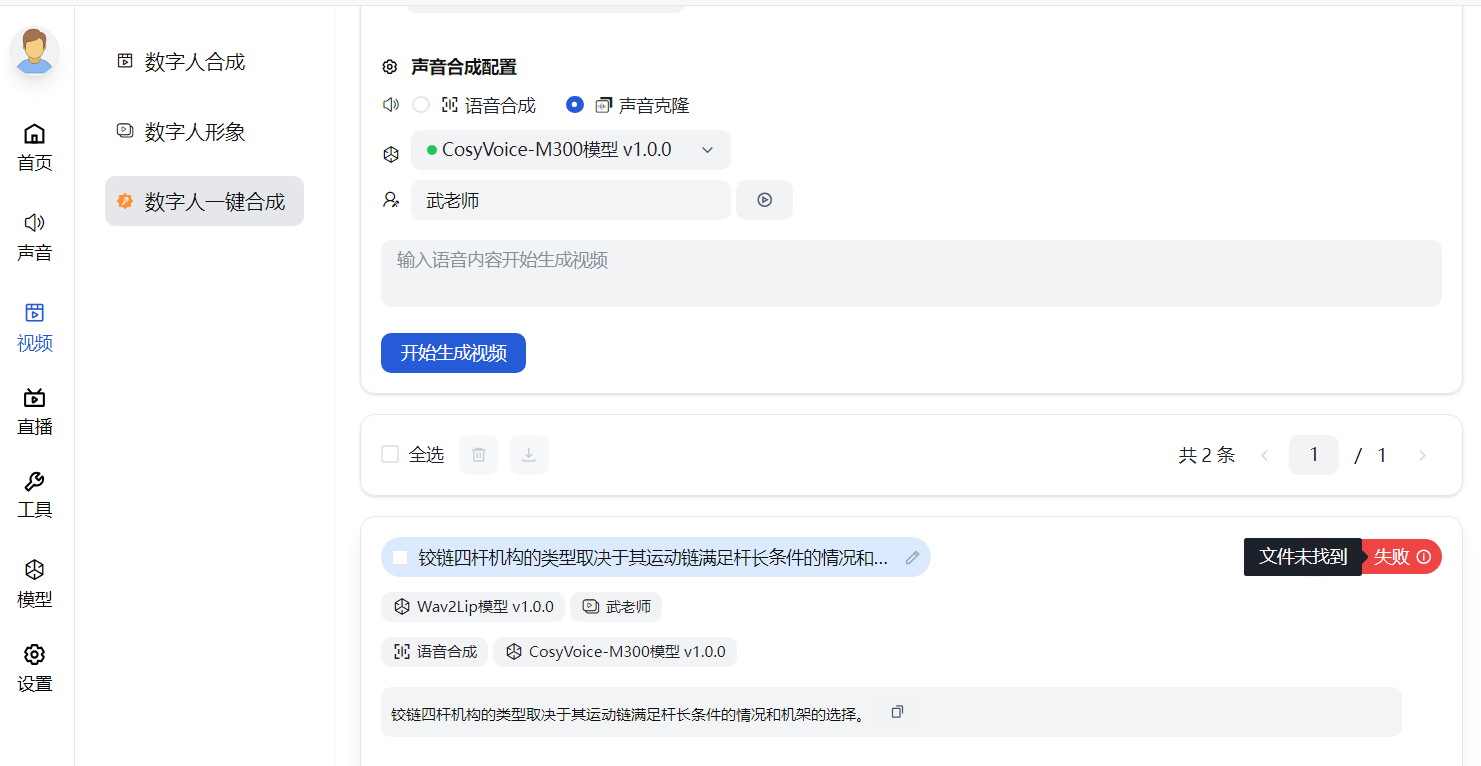1481x766 pixels.
Task: Click the page number input showing 1
Action: point(1314,455)
